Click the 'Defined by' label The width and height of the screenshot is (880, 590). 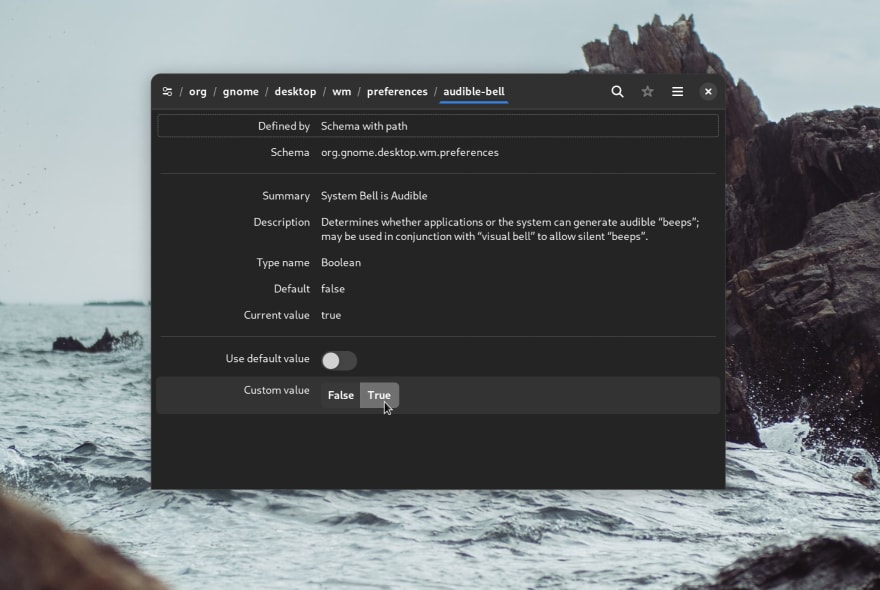(284, 126)
